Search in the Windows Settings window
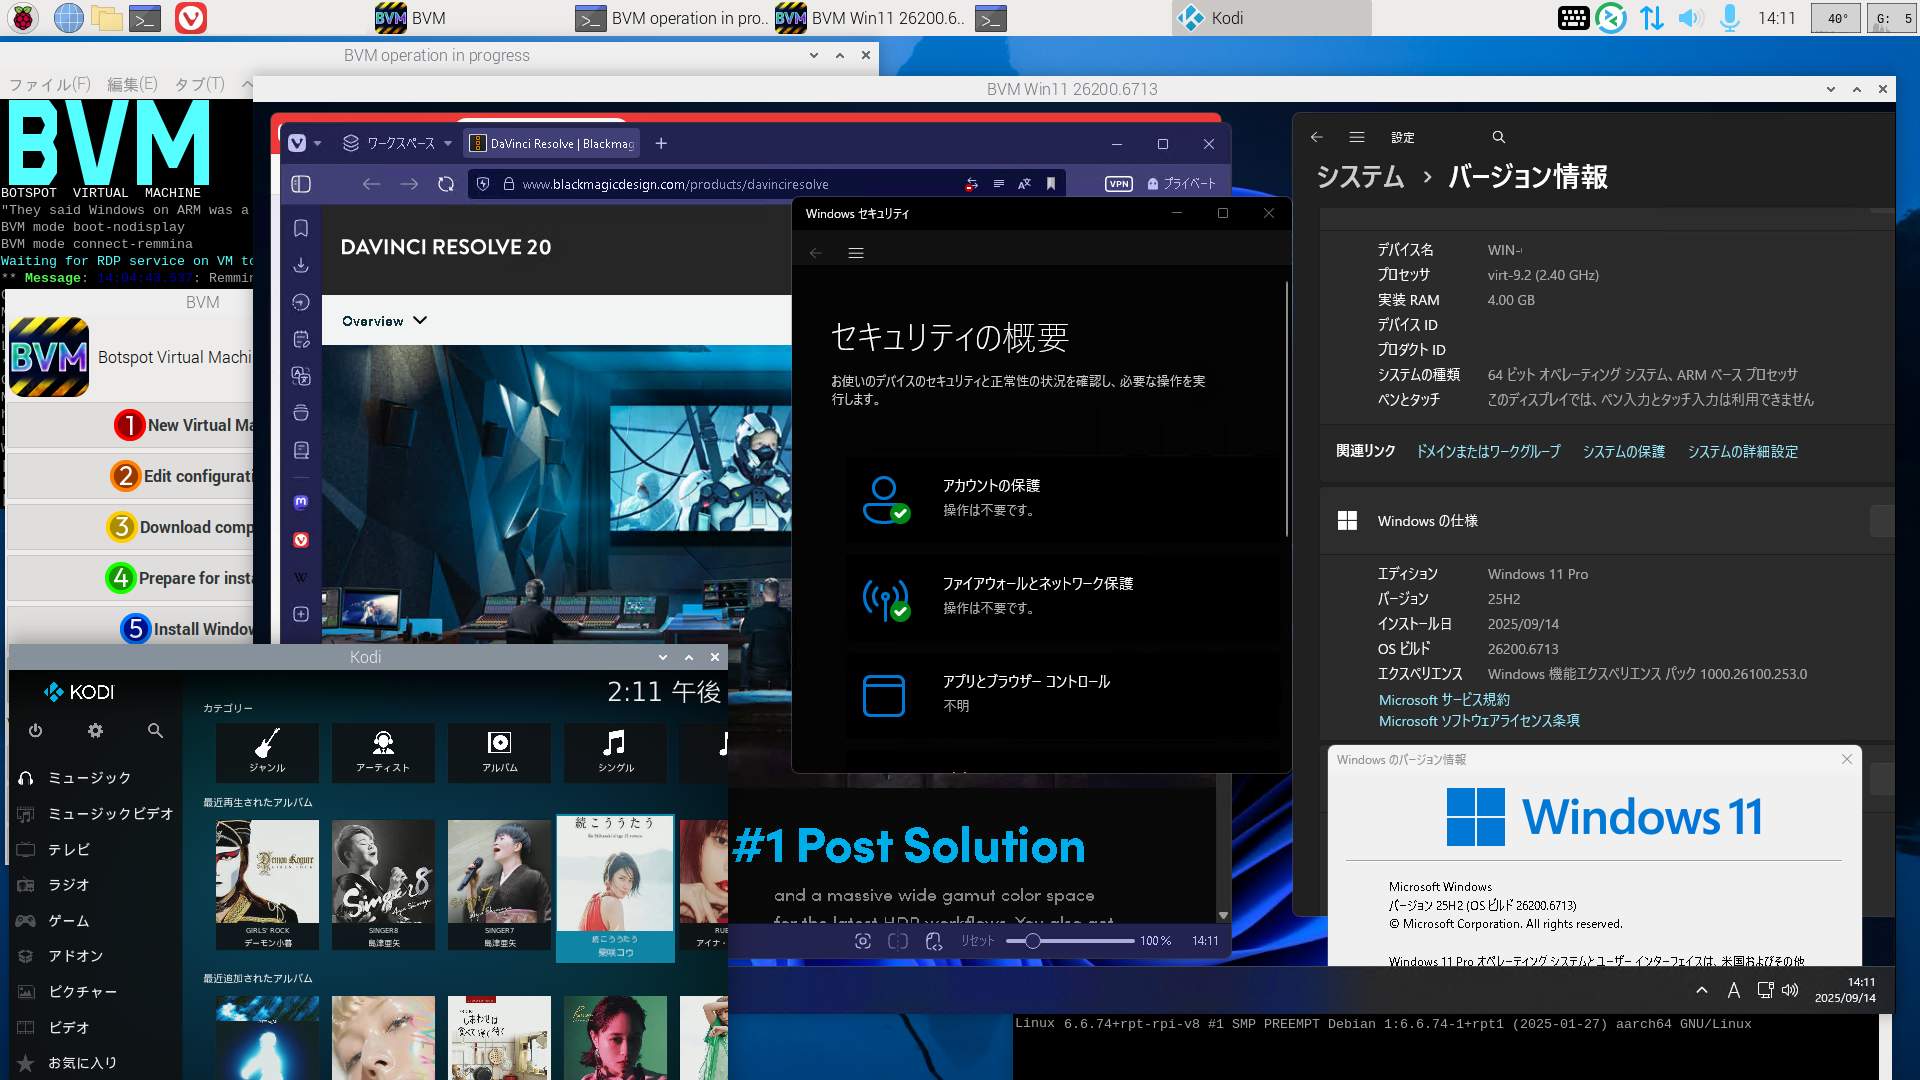1920x1080 pixels. click(x=1498, y=137)
